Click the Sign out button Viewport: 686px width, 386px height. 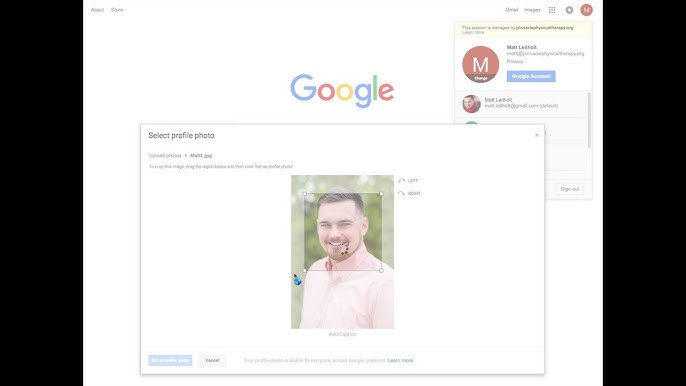tap(570, 189)
